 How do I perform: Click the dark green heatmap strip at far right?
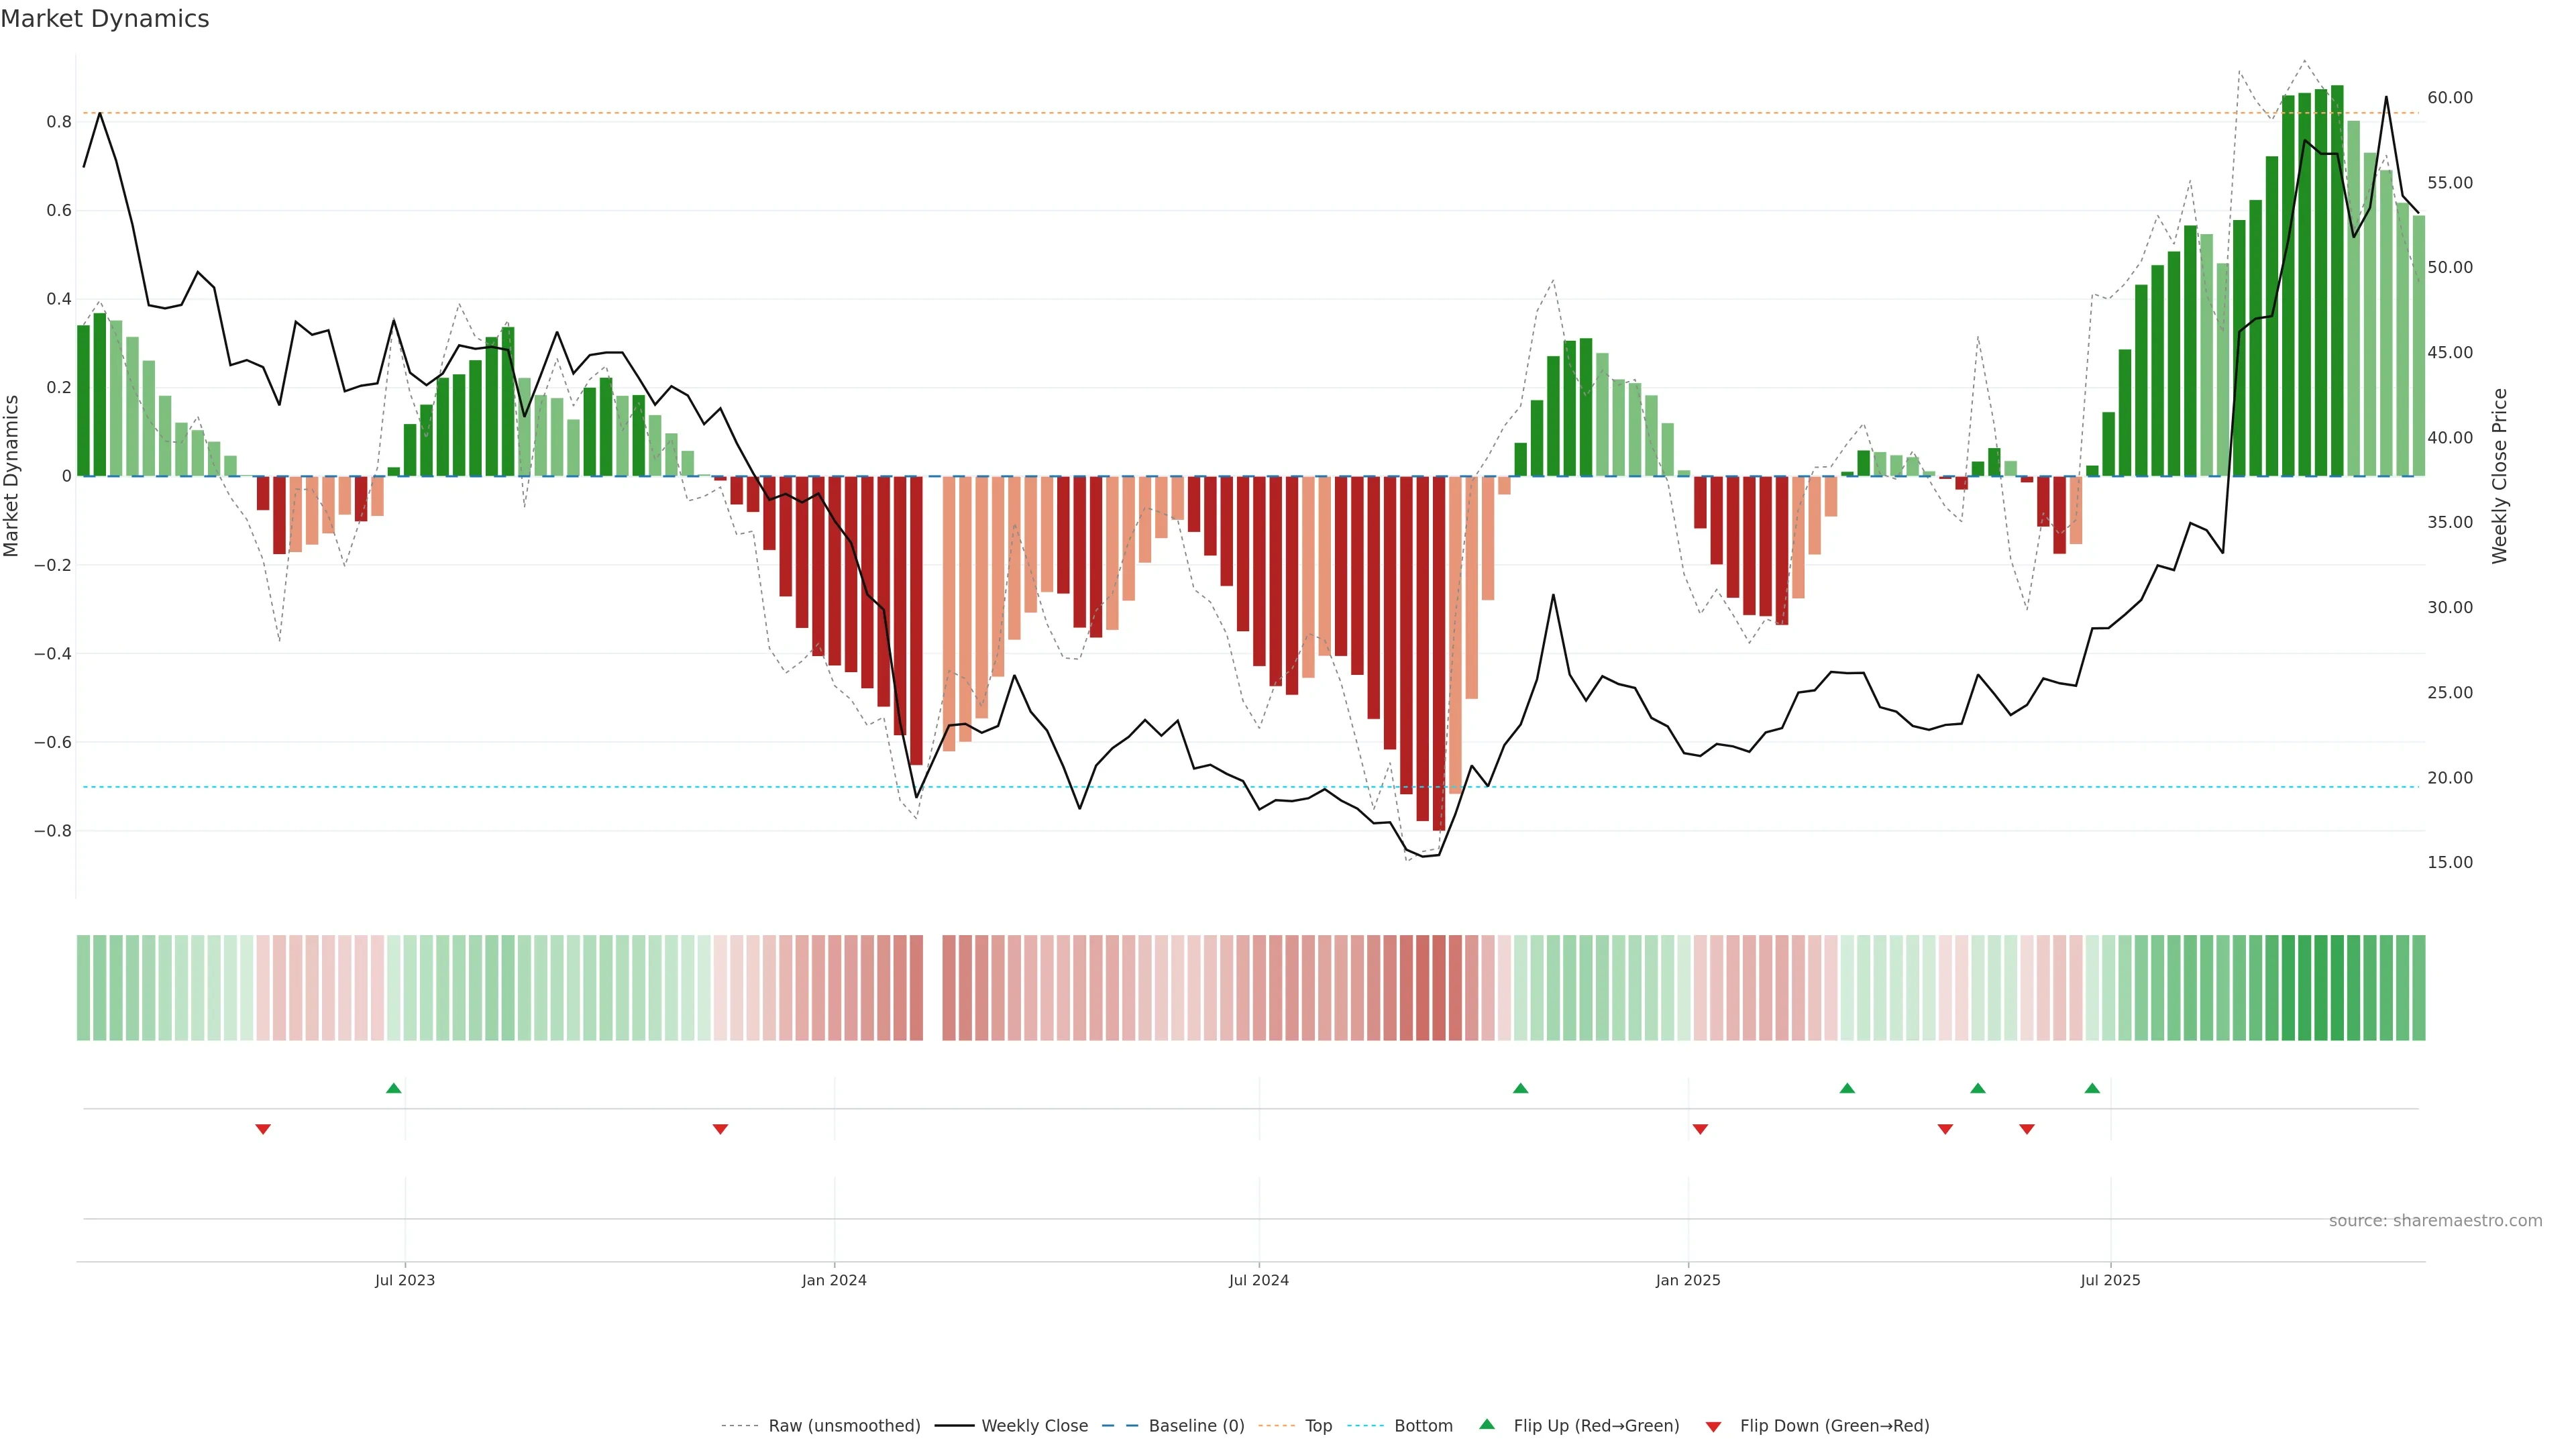pyautogui.click(x=2418, y=988)
